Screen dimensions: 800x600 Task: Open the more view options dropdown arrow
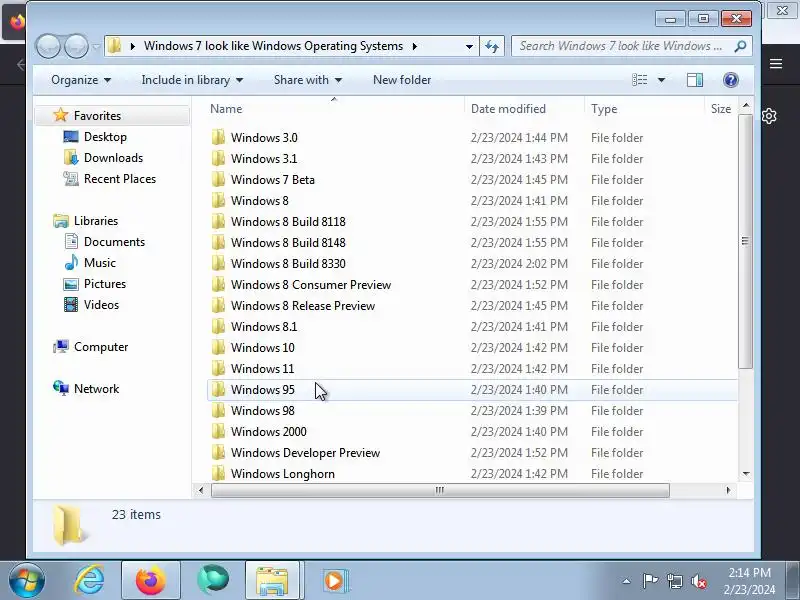coord(661,80)
